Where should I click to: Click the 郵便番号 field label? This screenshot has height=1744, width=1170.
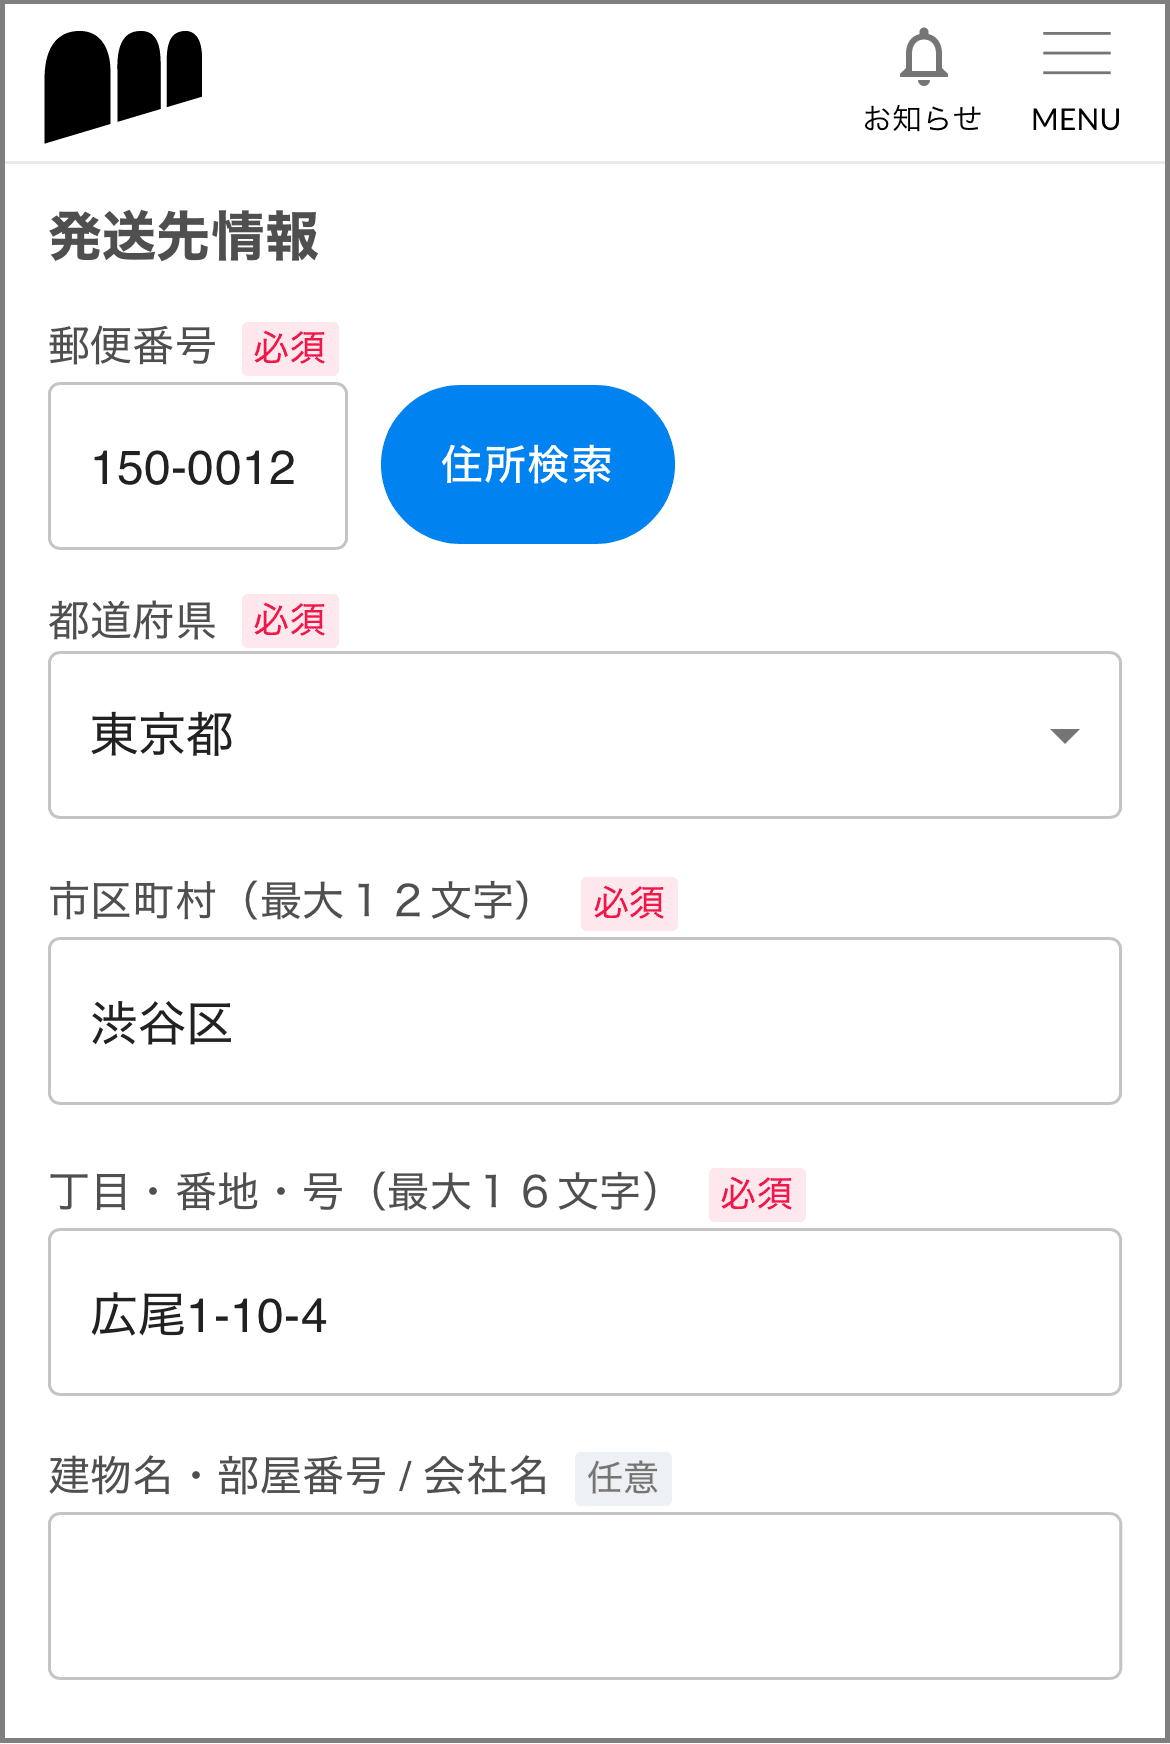tap(132, 347)
